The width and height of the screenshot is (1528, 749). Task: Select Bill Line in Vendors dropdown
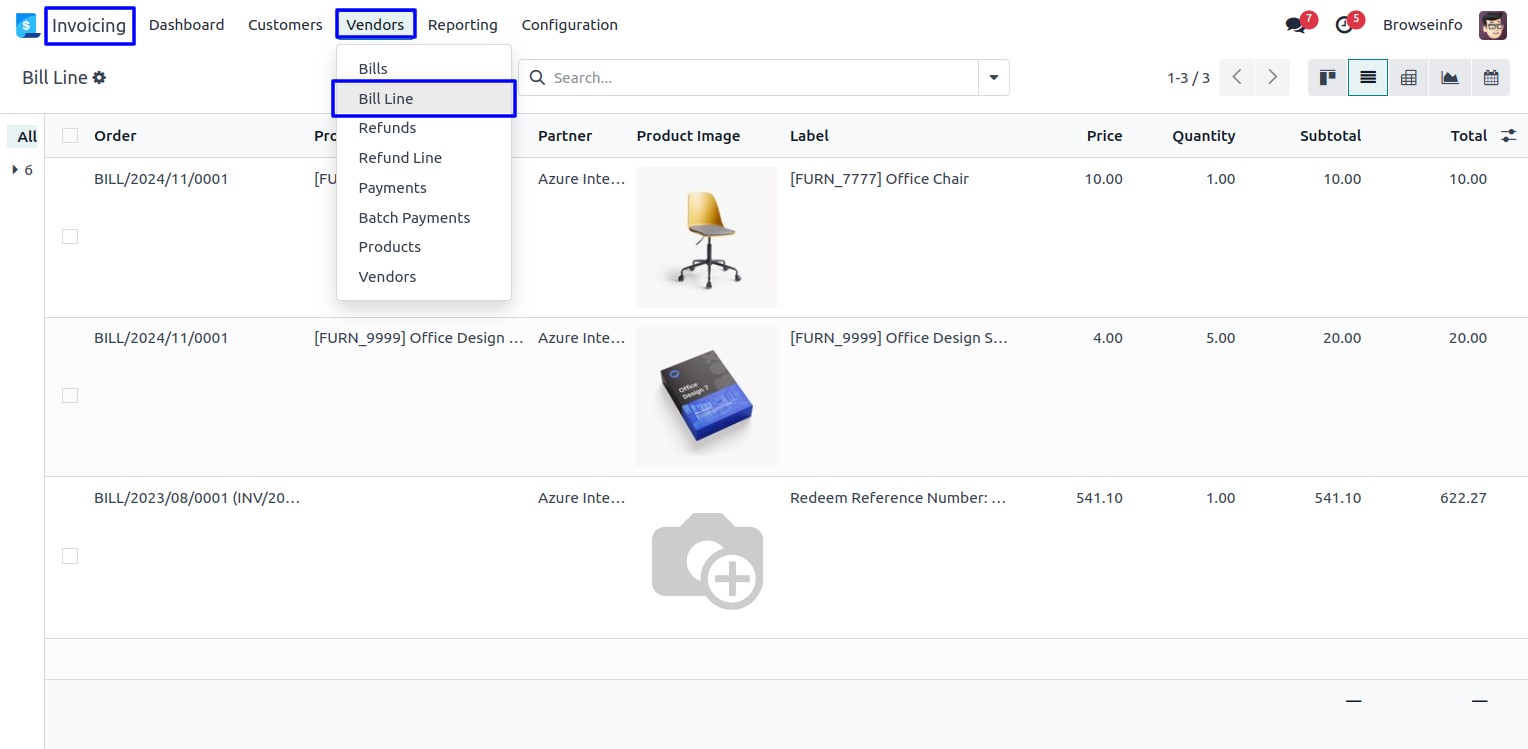(x=424, y=99)
